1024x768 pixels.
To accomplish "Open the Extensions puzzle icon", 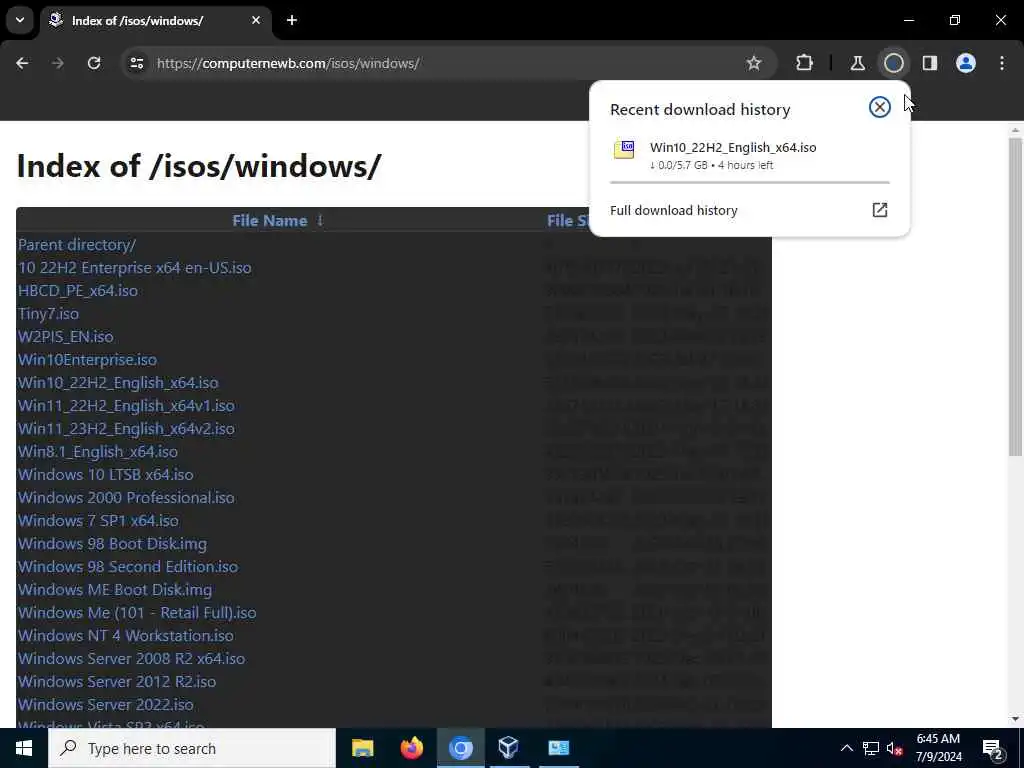I will pos(805,63).
